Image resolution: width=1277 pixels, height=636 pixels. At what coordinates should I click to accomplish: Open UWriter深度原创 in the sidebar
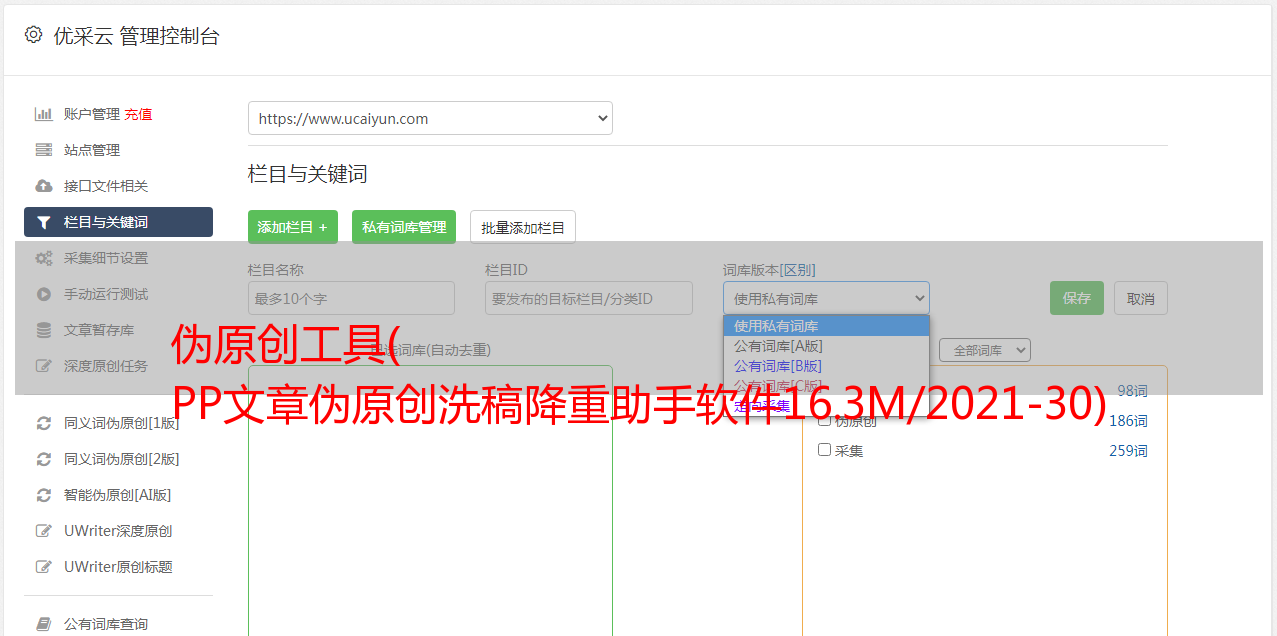118,531
